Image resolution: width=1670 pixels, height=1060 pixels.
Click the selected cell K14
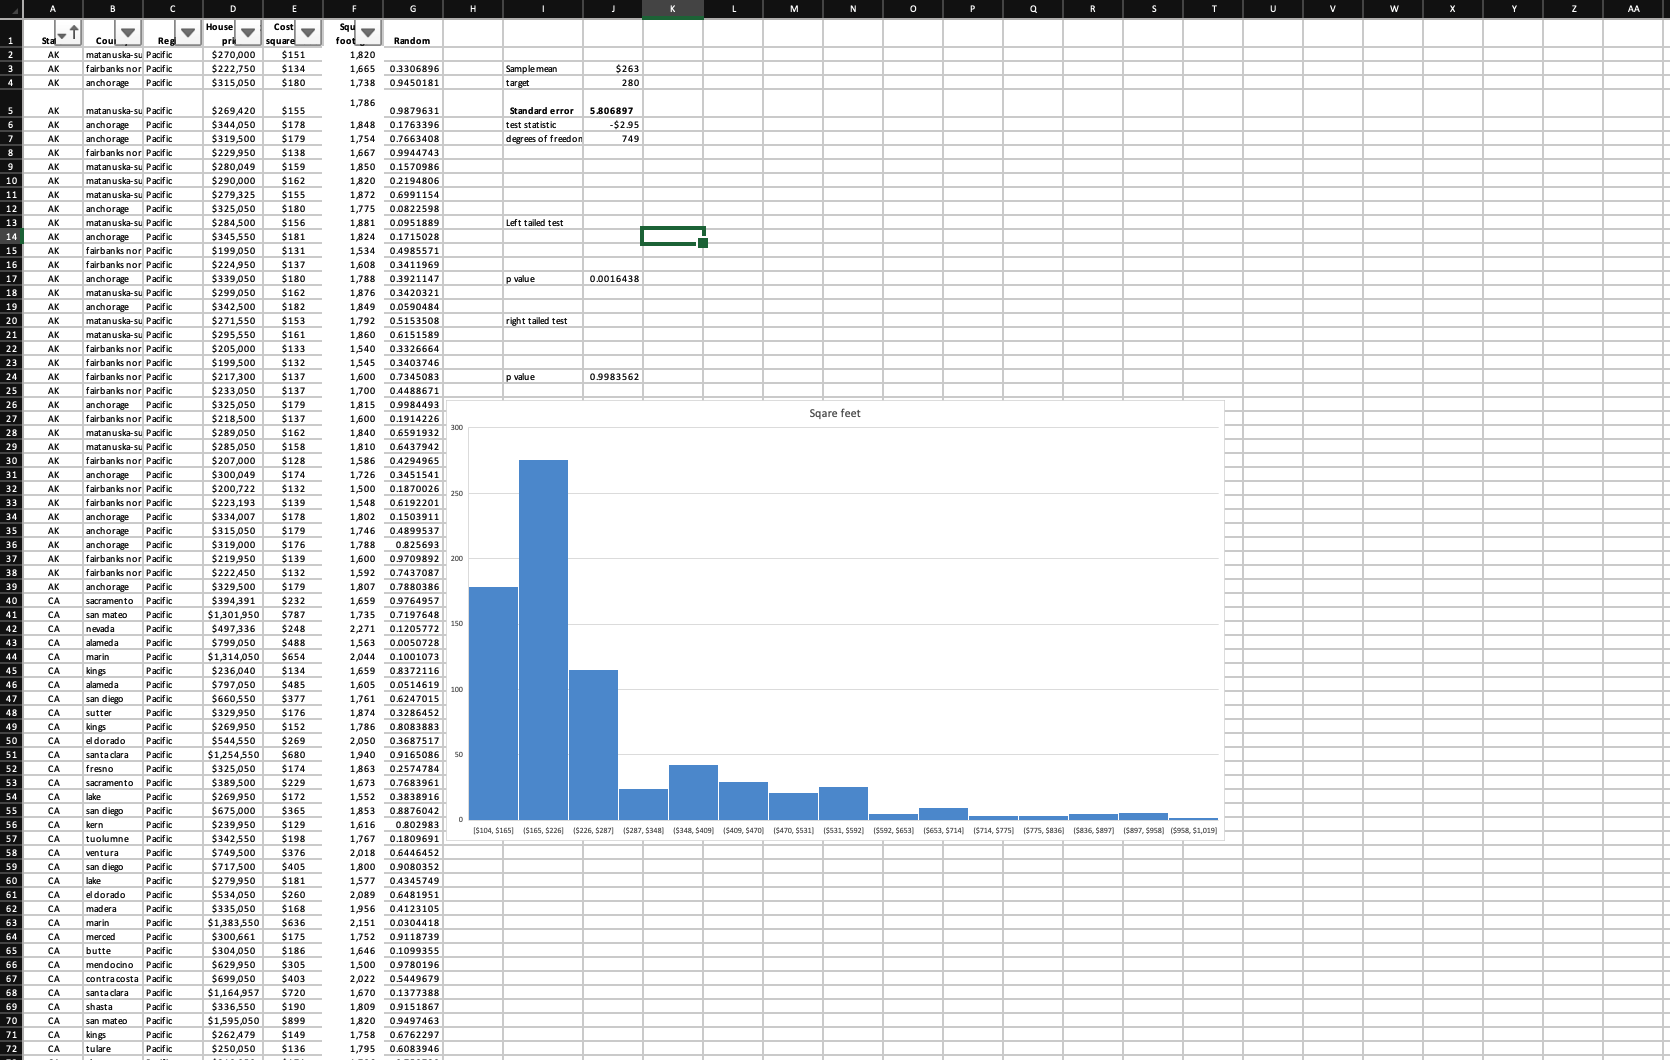pos(673,237)
